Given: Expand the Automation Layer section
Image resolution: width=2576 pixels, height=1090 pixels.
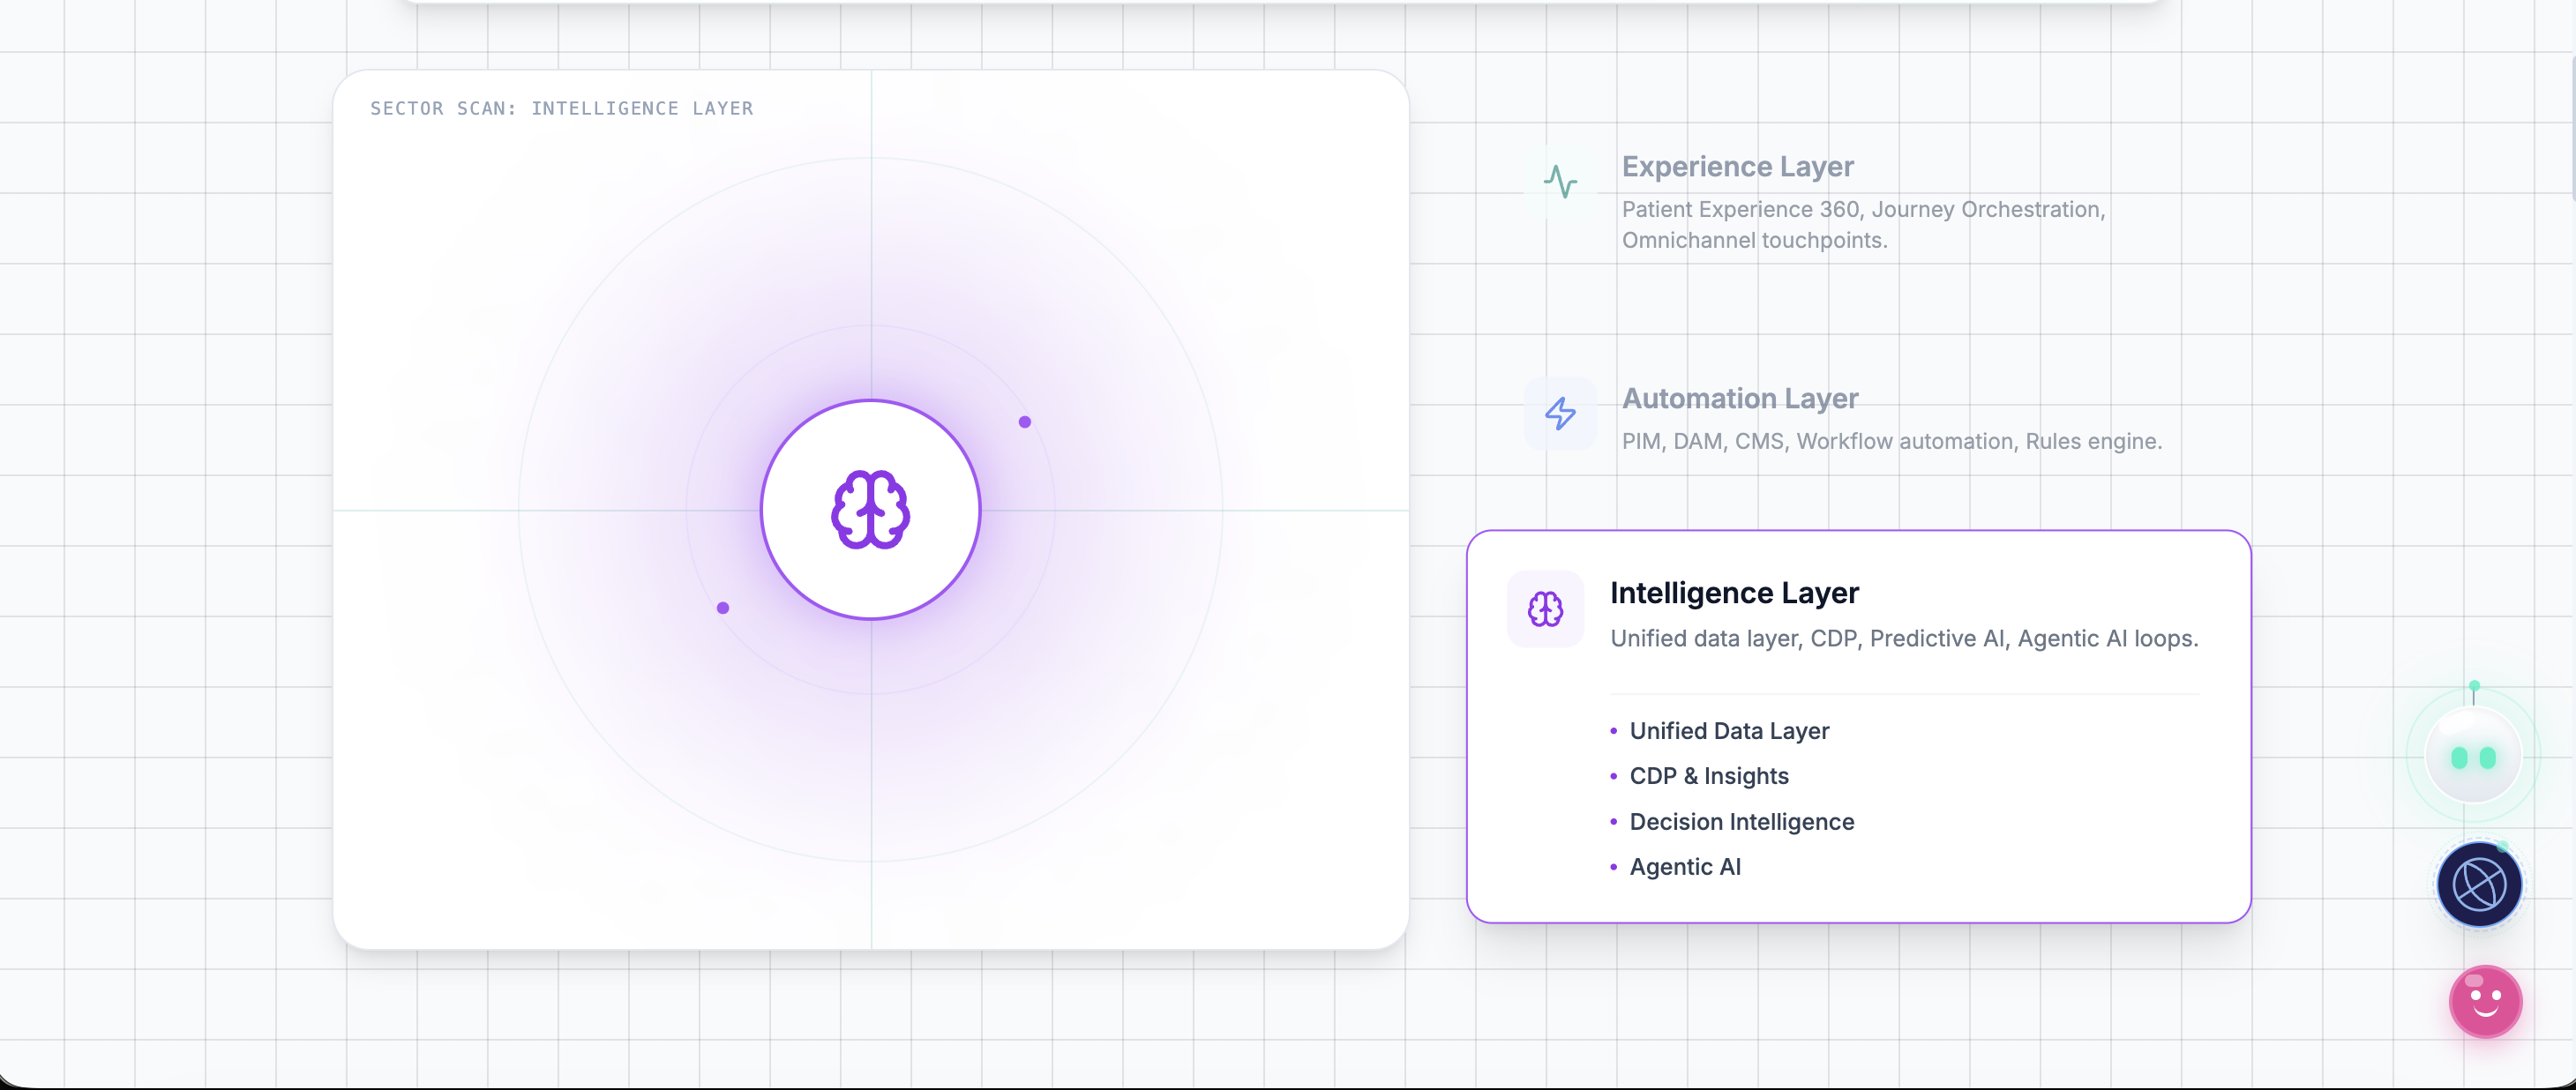Looking at the screenshot, I should (1739, 399).
